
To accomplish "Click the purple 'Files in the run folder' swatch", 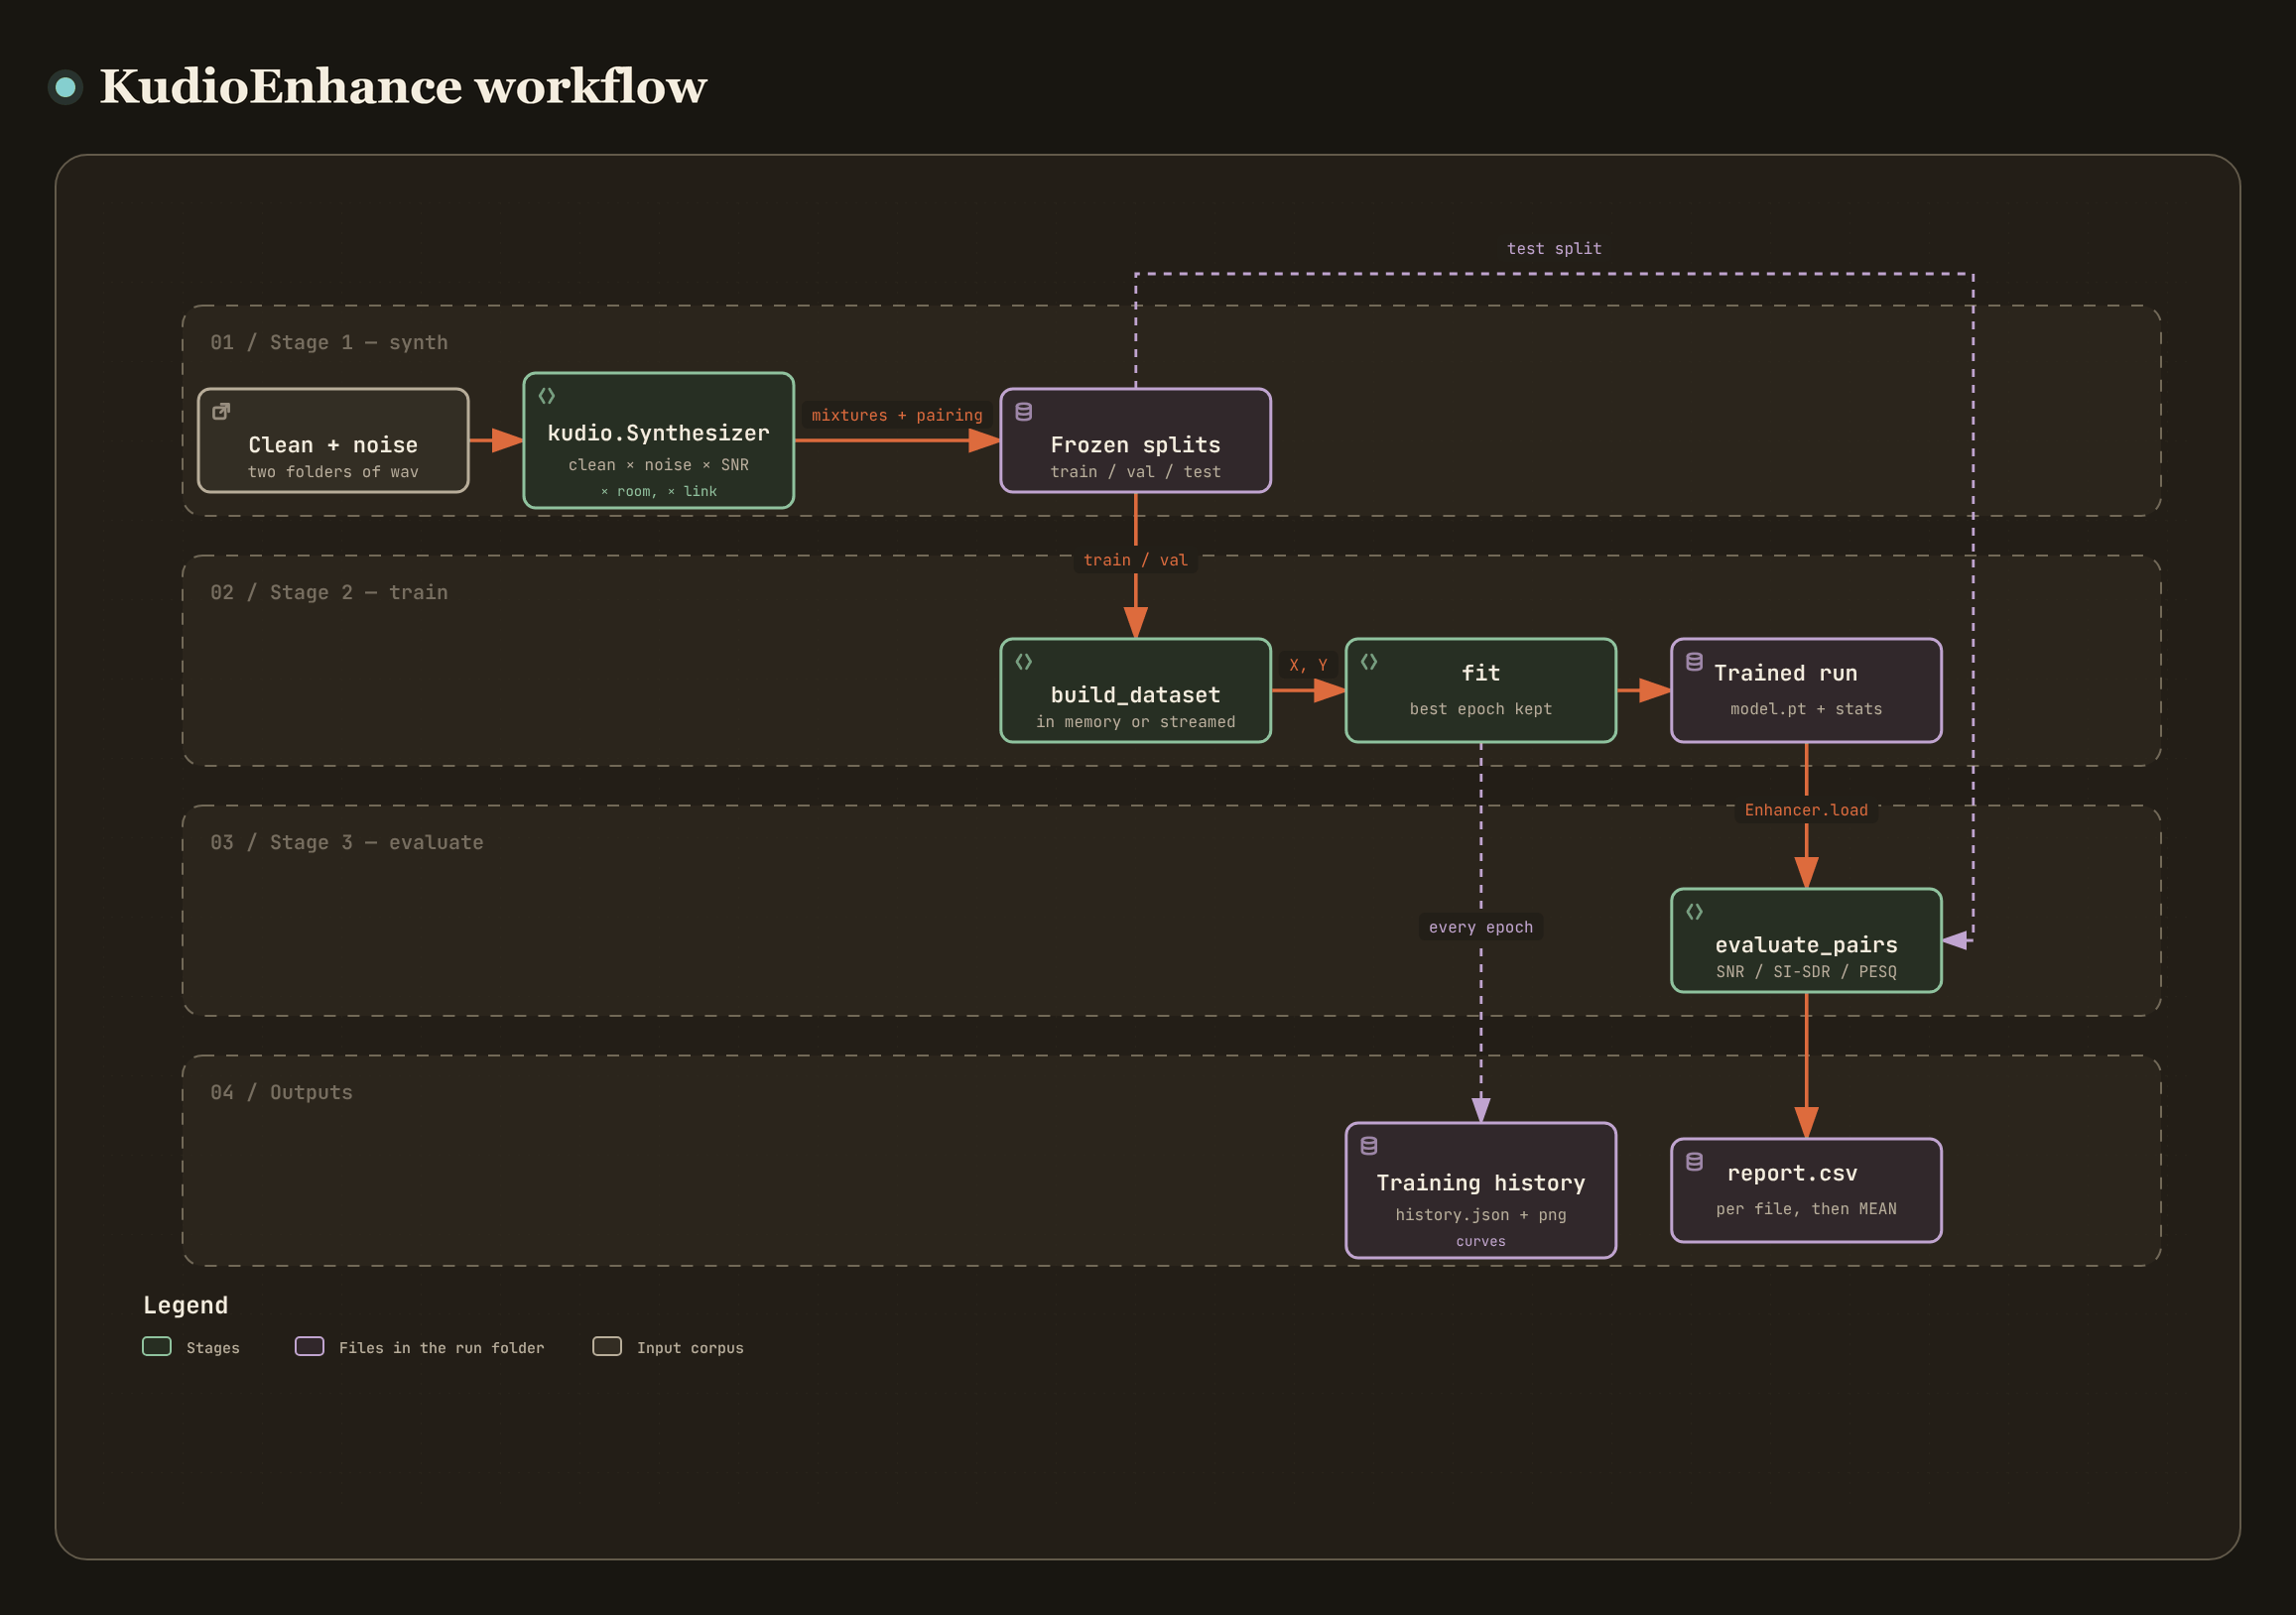I will 309,1346.
